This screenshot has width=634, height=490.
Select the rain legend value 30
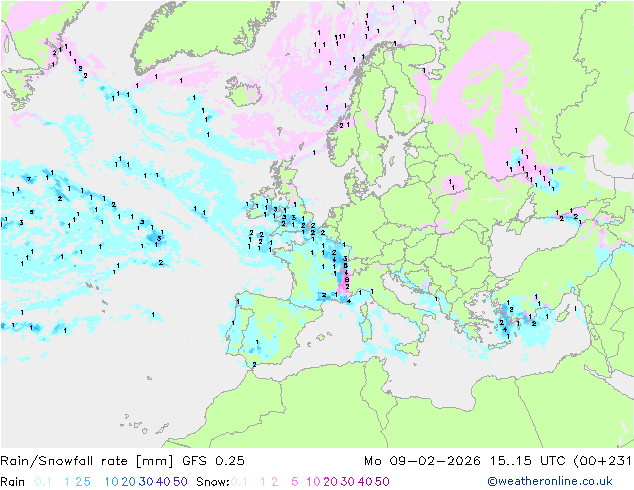[x=146, y=482]
